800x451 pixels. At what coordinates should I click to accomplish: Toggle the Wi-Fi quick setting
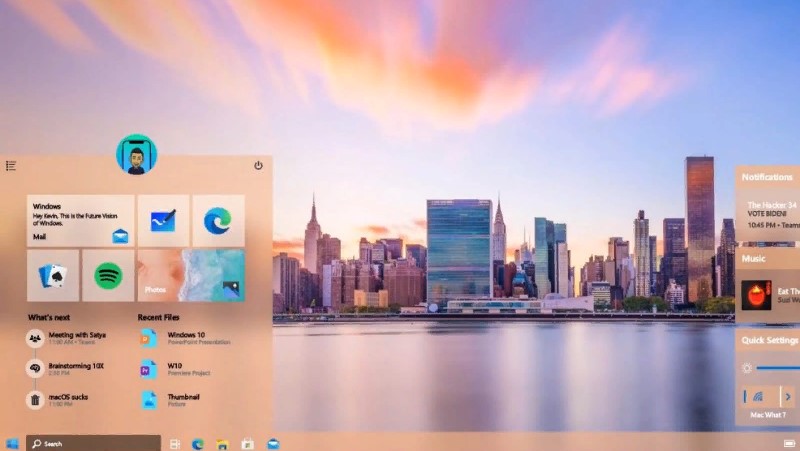758,396
